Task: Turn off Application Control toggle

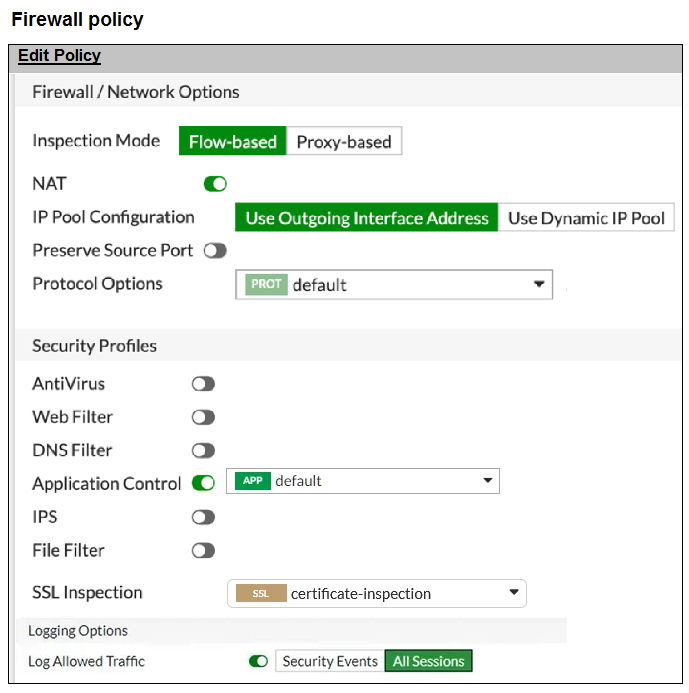Action: click(204, 484)
